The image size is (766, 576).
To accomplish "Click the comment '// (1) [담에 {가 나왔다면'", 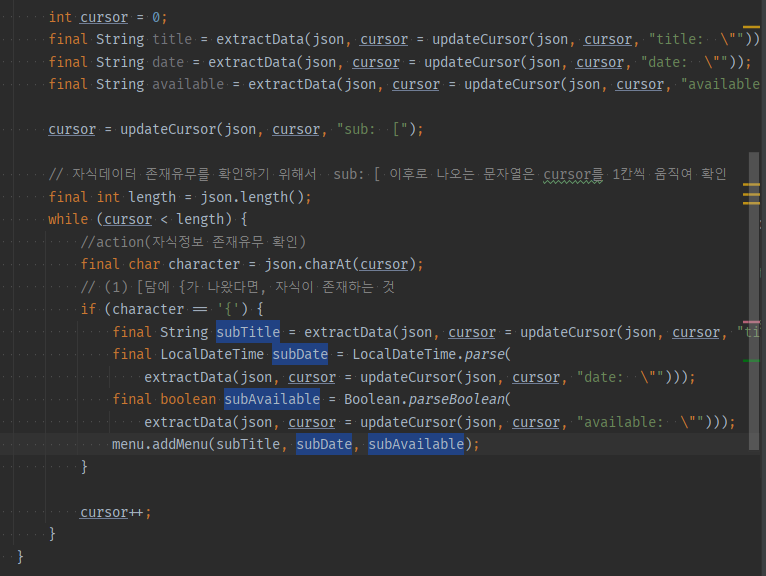I will (x=237, y=287).
